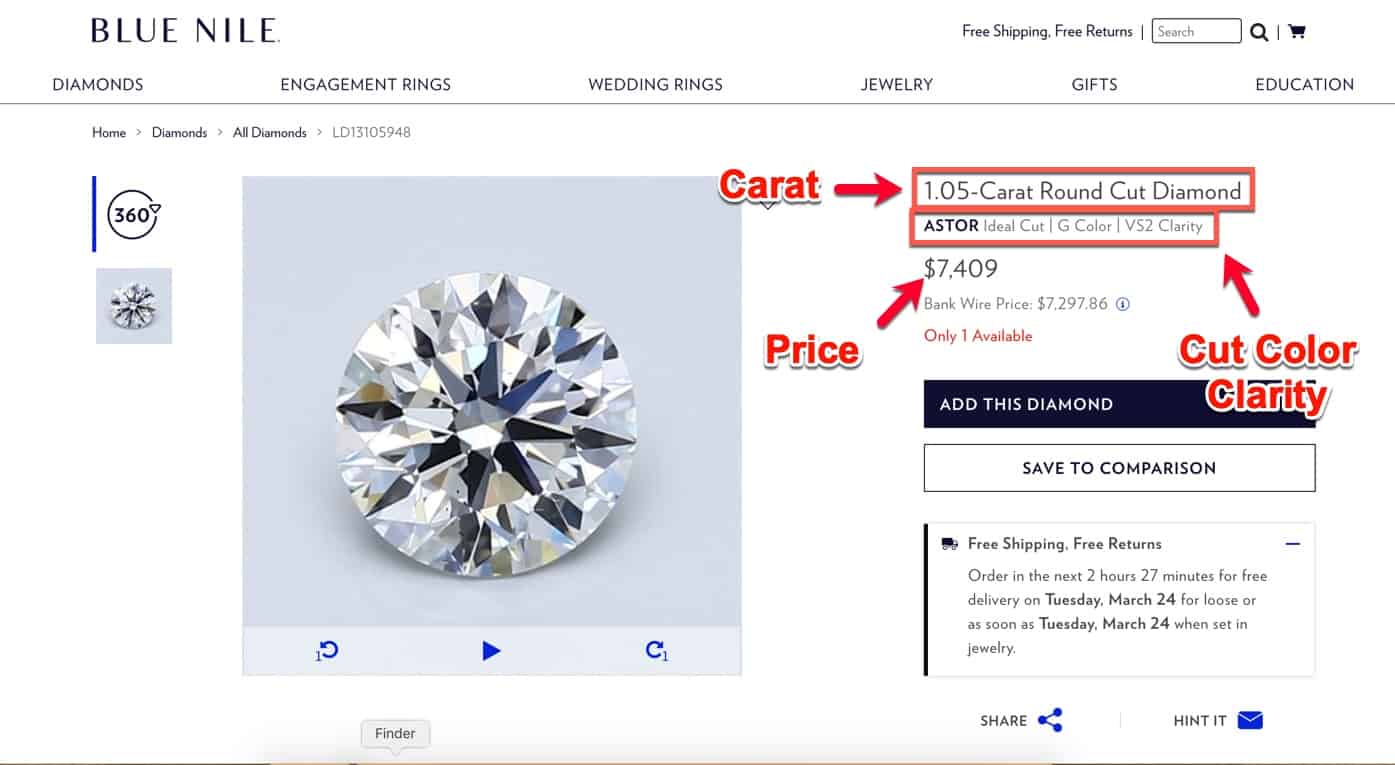The height and width of the screenshot is (765, 1395).
Task: Rotate the diamond view counterclockwise
Action: 326,650
